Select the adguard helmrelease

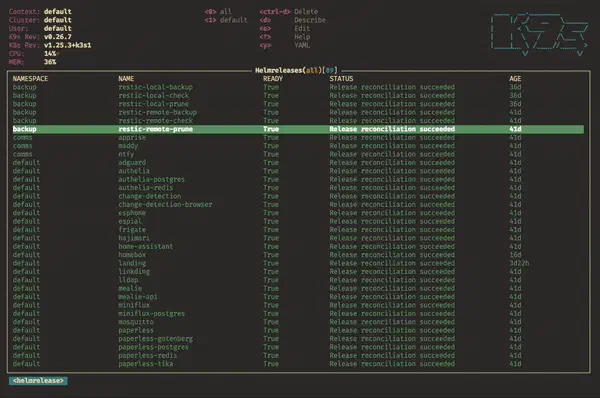pyautogui.click(x=298, y=163)
